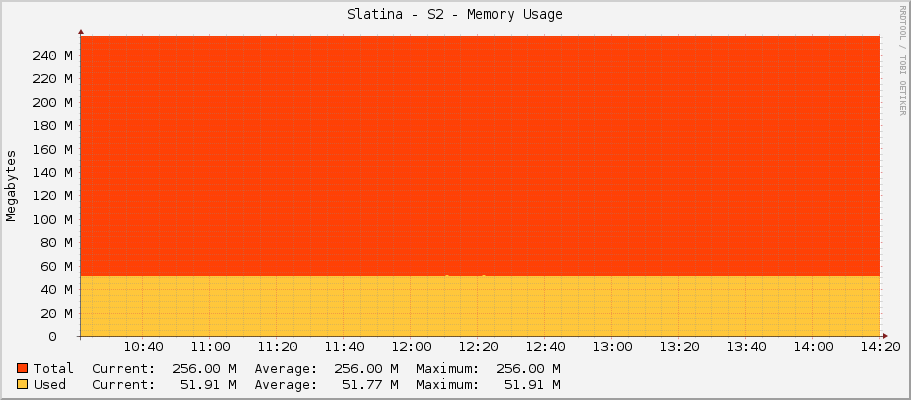
Task: Click the '14:20' time axis label
Action: [x=881, y=347]
